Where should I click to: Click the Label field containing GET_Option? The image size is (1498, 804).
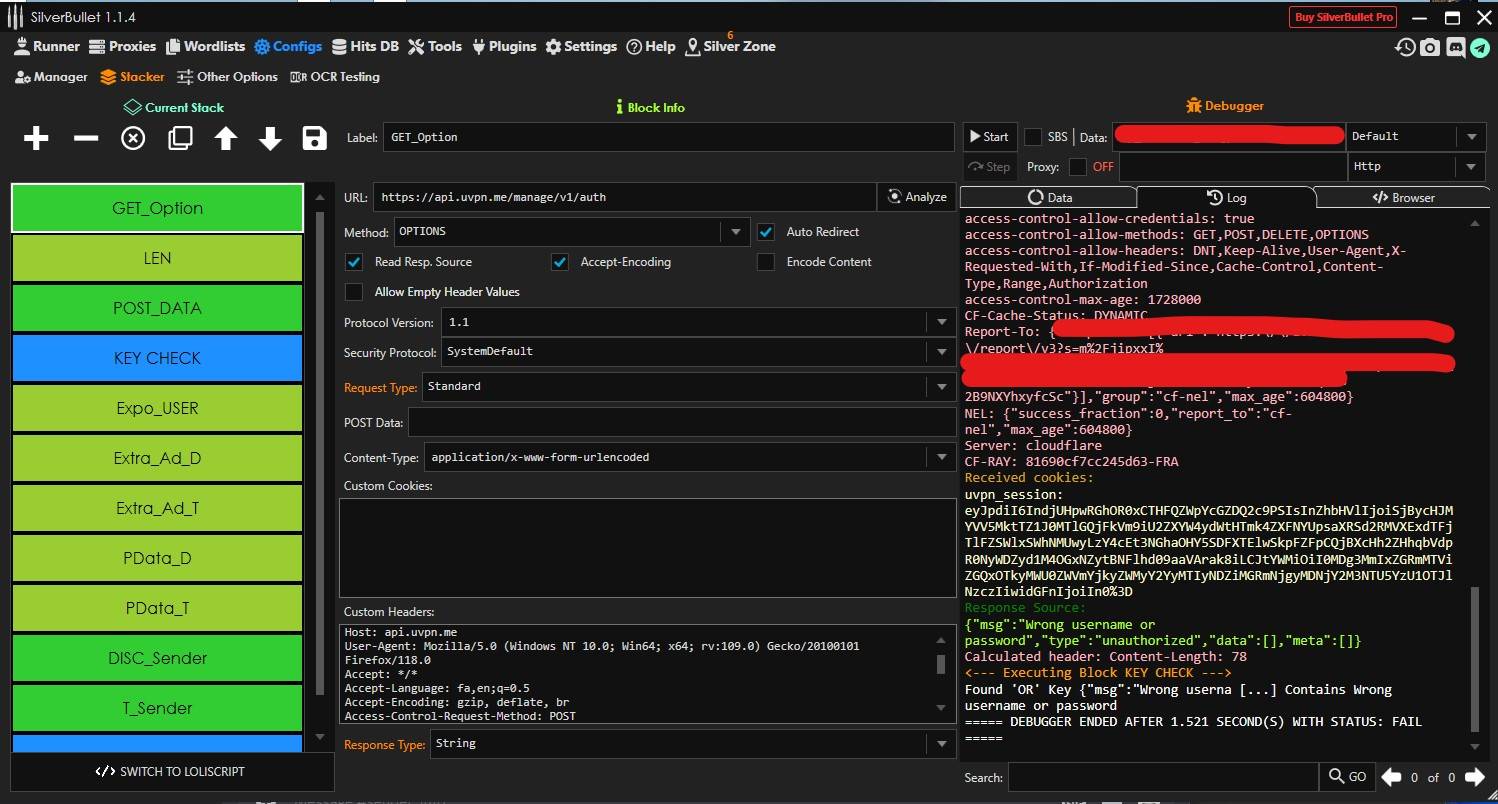coord(668,137)
